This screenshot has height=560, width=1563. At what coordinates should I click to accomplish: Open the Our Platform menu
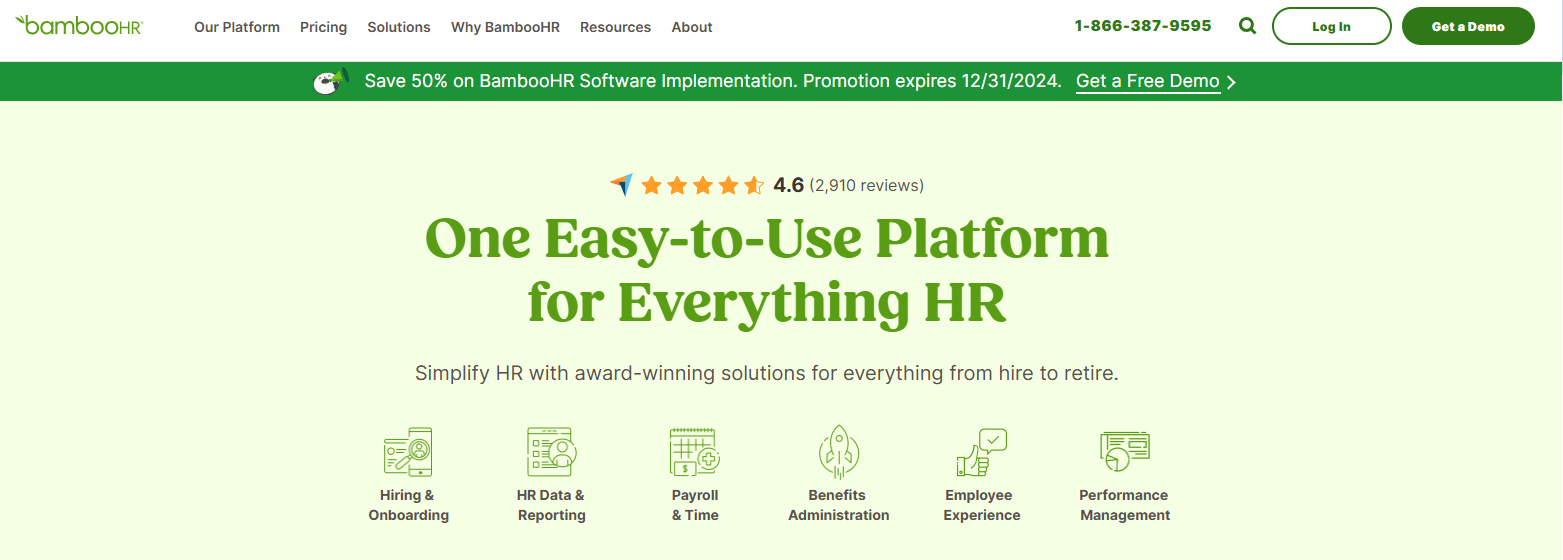[237, 27]
